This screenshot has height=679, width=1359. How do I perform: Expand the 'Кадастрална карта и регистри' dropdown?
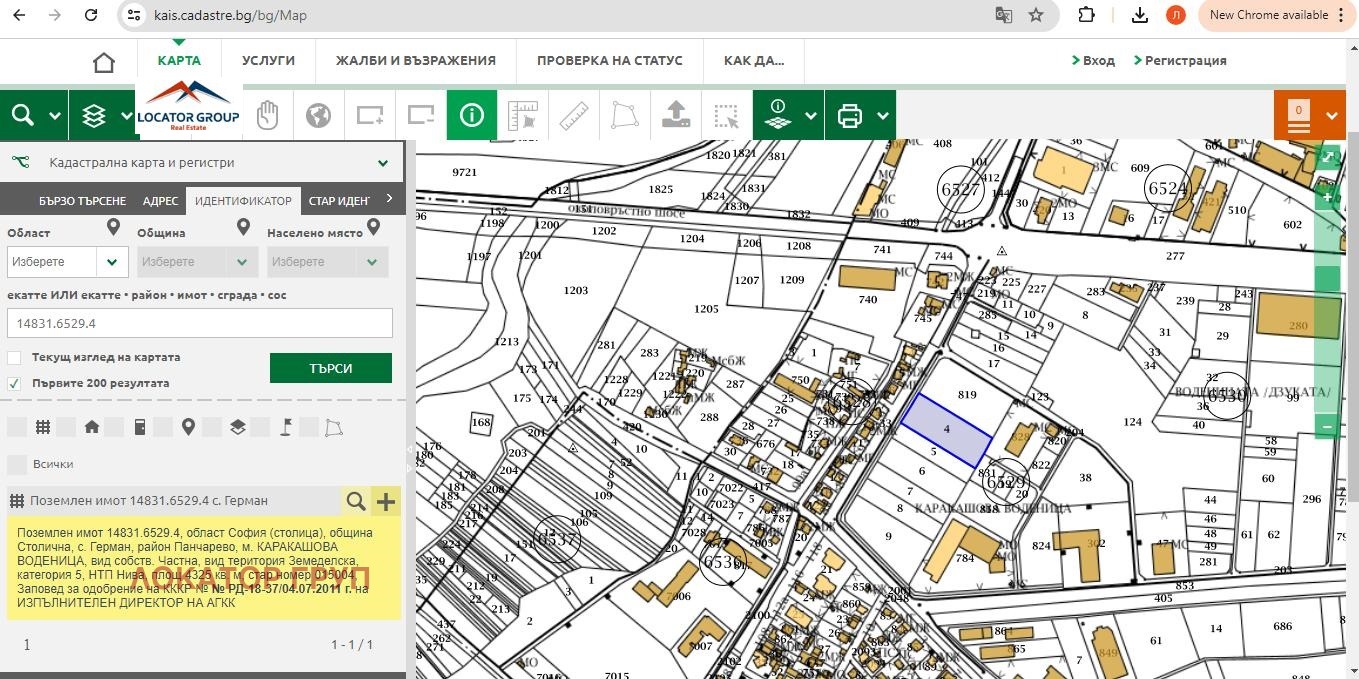pyautogui.click(x=382, y=163)
